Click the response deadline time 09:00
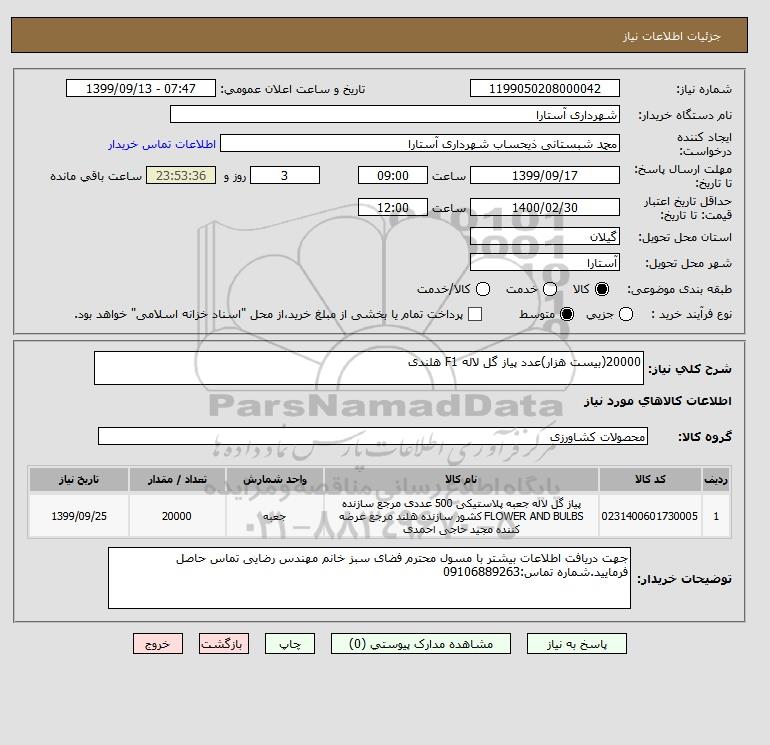Screen dimensions: 770x745 [x=393, y=175]
